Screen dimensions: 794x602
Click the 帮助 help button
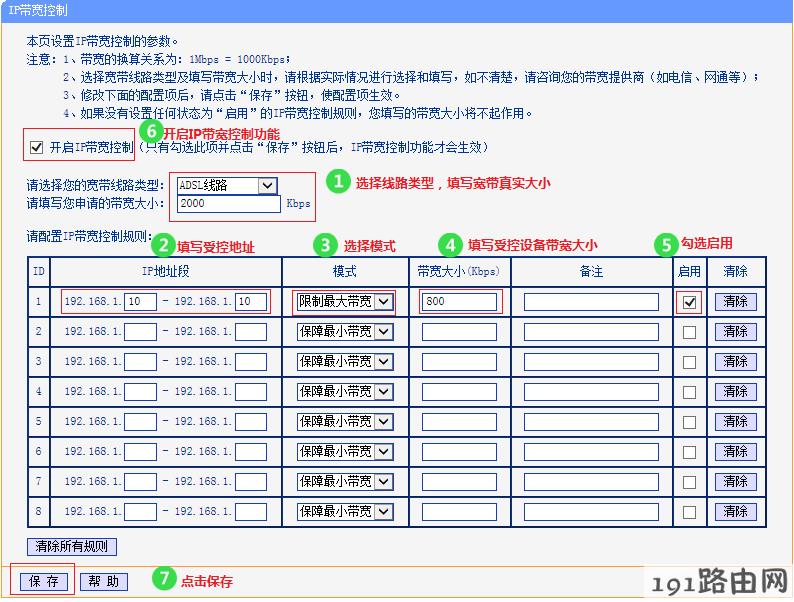pos(103,581)
